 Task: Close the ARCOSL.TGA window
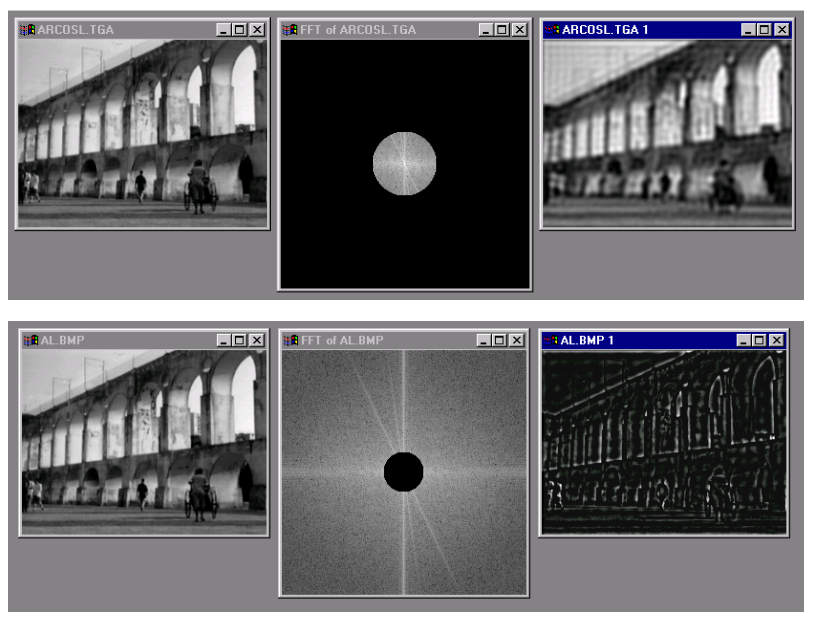pos(257,30)
